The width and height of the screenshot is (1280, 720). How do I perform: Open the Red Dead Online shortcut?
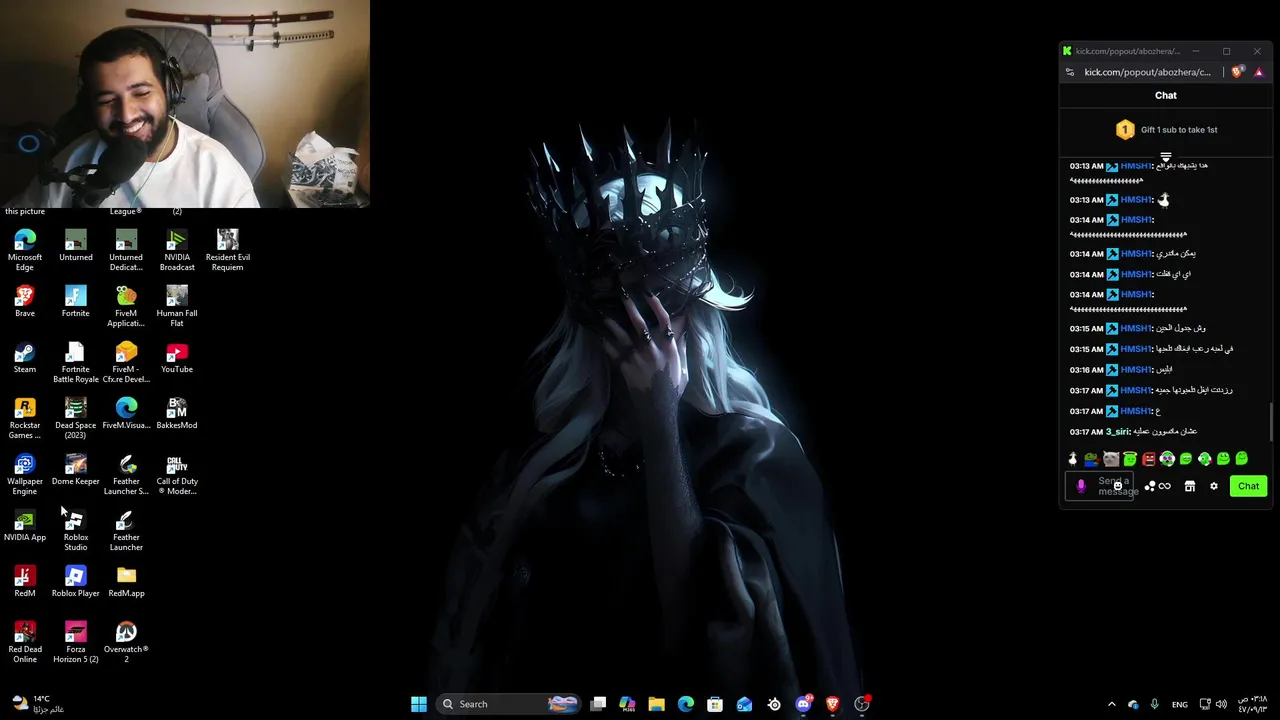[25, 642]
